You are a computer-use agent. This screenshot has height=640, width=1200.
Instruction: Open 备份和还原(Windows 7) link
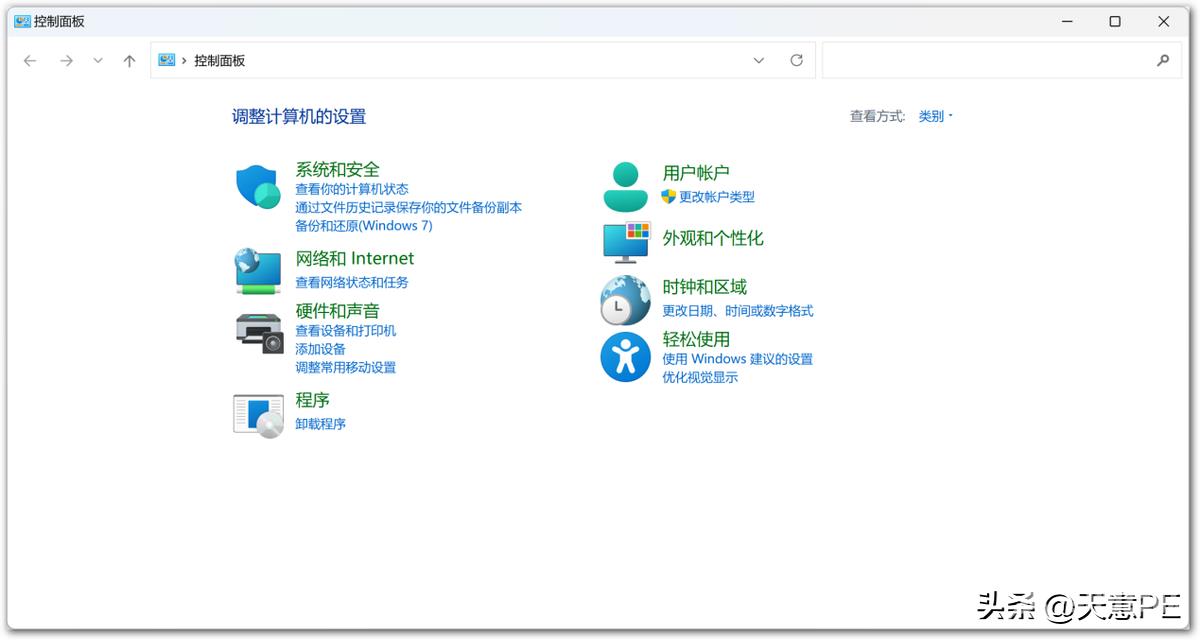pyautogui.click(x=364, y=226)
